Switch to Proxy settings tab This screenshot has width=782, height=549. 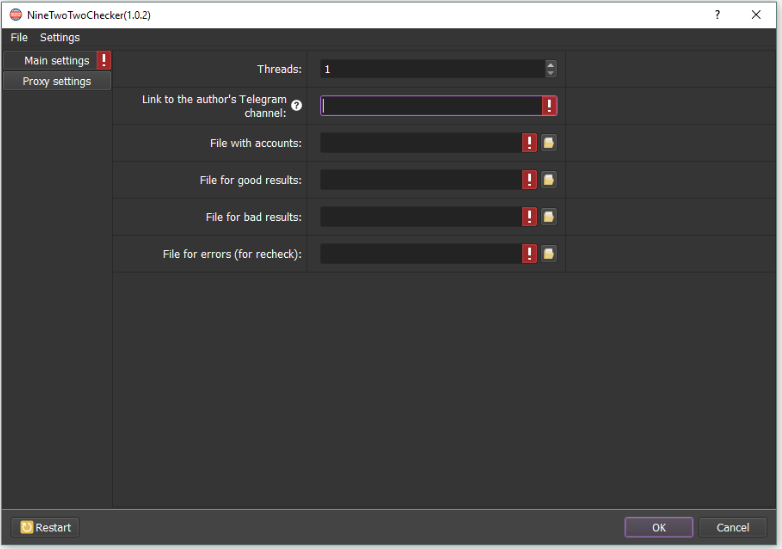pos(57,81)
